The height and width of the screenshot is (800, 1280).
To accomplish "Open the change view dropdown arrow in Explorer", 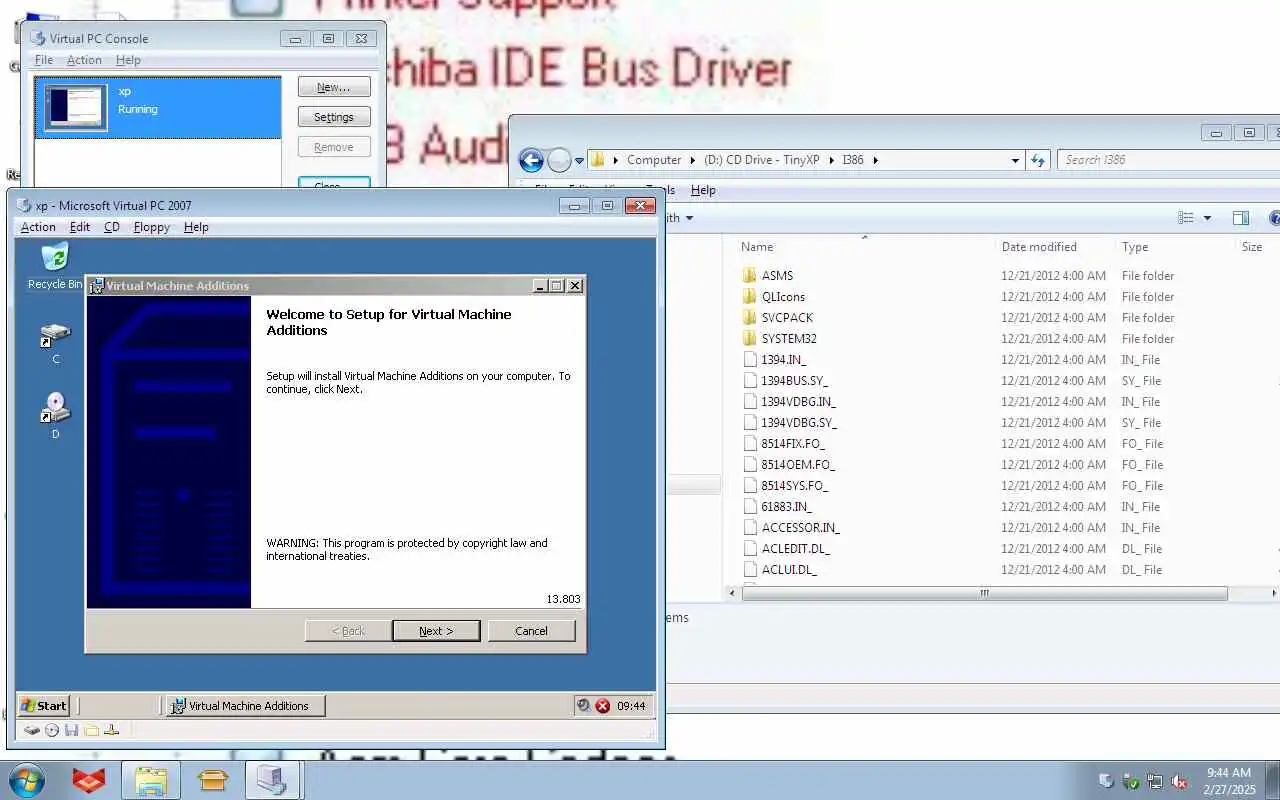I will pos(1207,218).
